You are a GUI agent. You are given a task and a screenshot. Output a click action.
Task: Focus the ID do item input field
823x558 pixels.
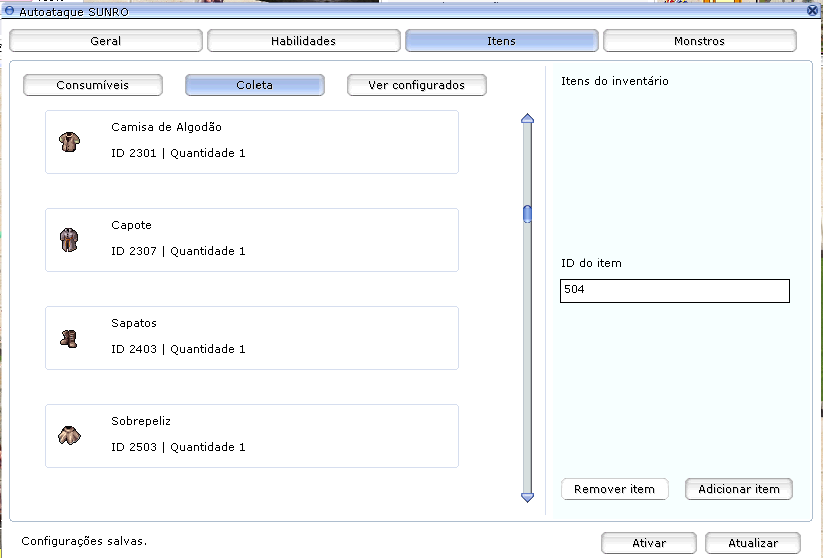[x=674, y=291]
